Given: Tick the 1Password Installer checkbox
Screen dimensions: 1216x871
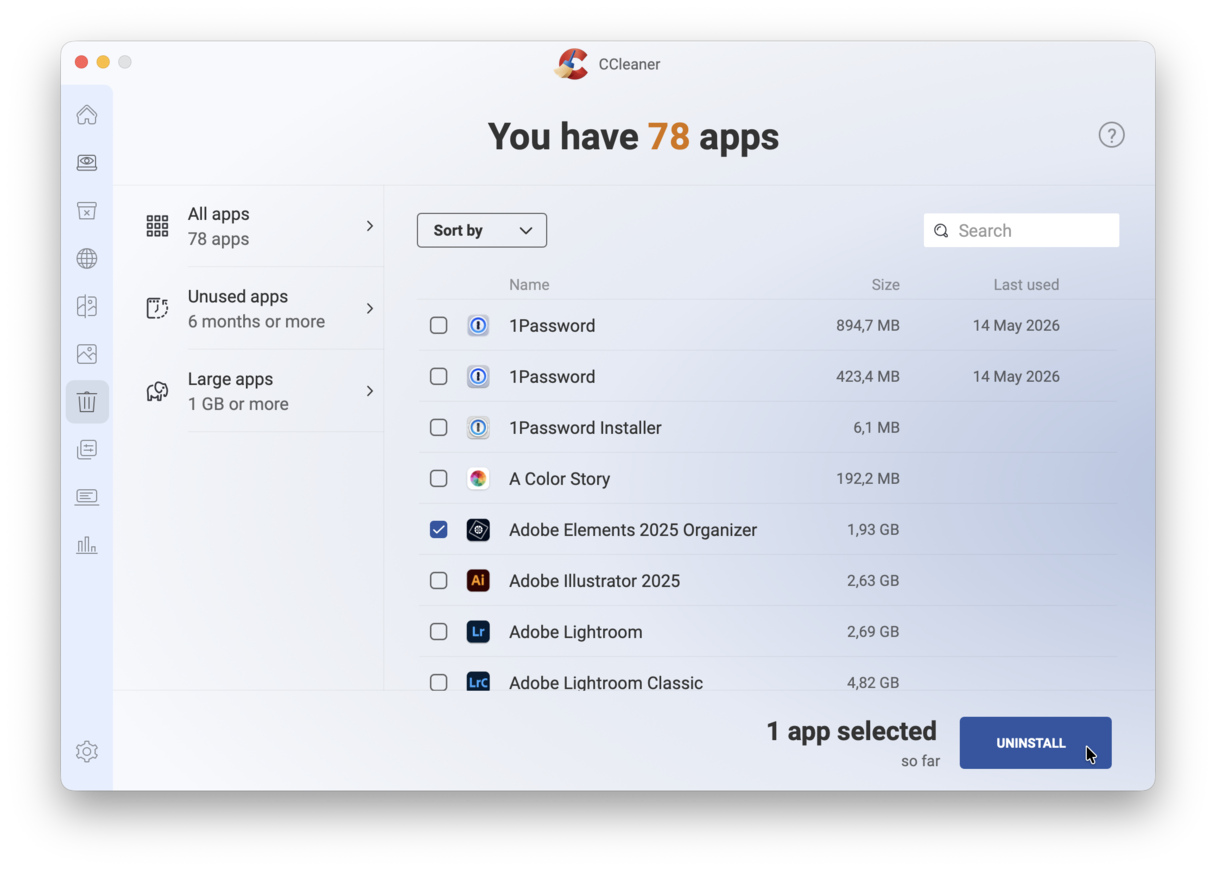Looking at the screenshot, I should [x=438, y=427].
